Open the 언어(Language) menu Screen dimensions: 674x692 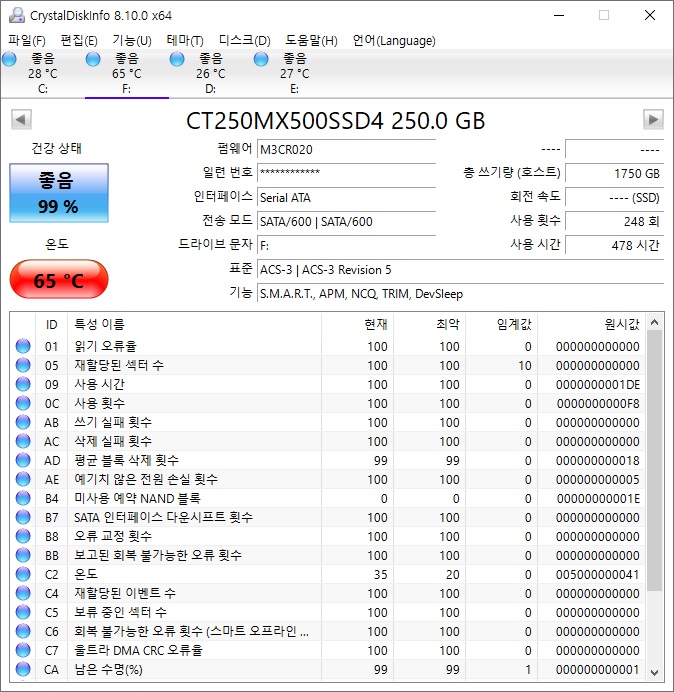[x=394, y=41]
